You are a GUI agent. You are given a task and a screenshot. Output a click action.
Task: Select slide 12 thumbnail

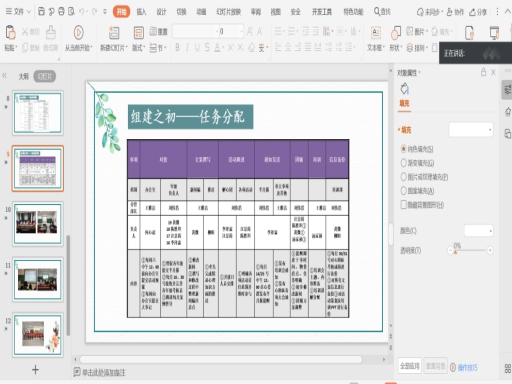click(x=38, y=335)
